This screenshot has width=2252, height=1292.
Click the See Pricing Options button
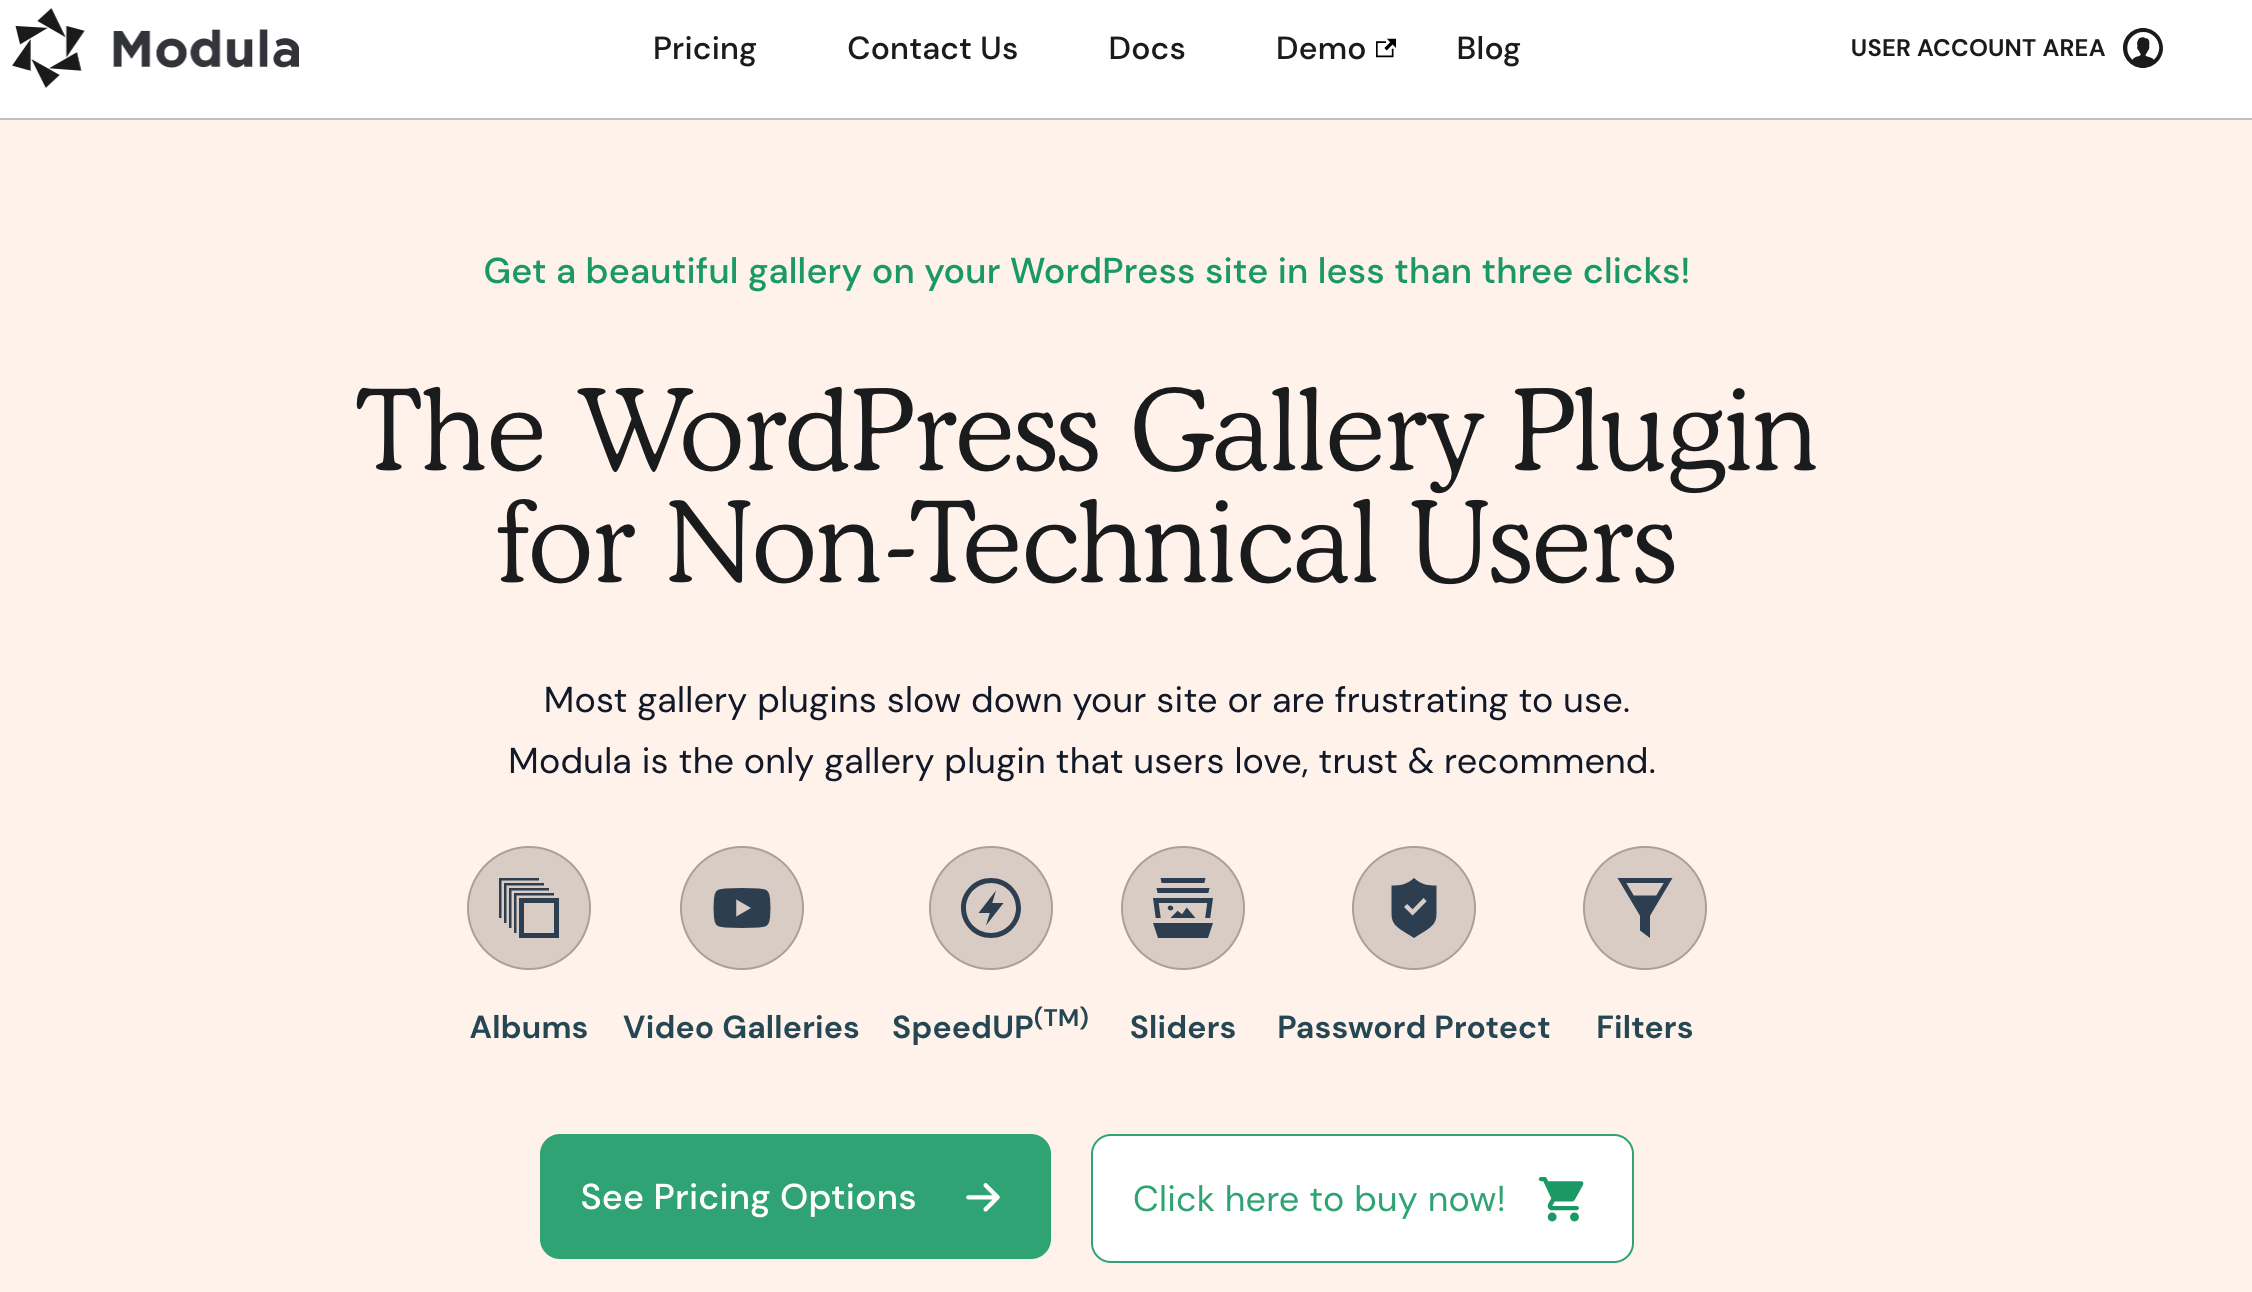click(x=795, y=1196)
